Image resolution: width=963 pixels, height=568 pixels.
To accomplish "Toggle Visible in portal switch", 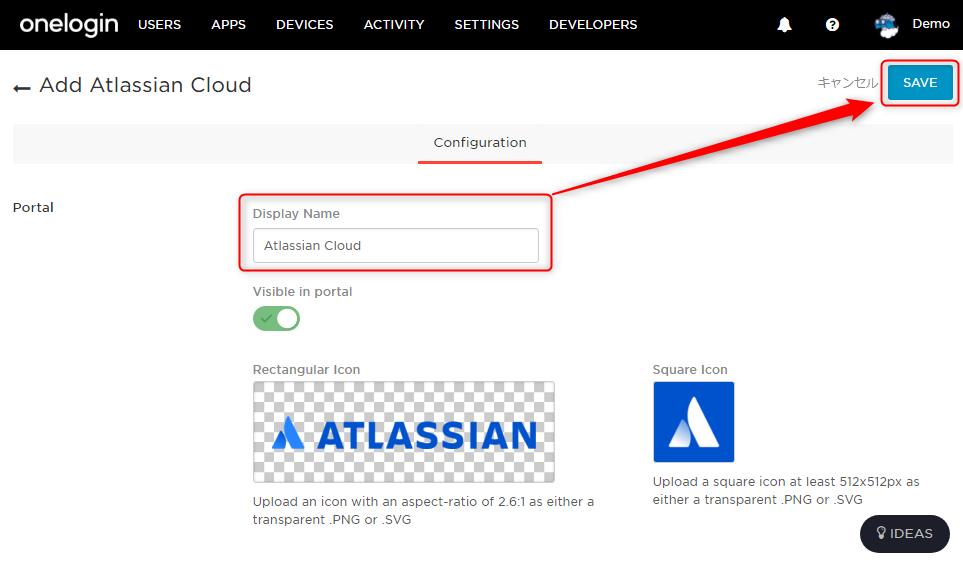I will [276, 319].
